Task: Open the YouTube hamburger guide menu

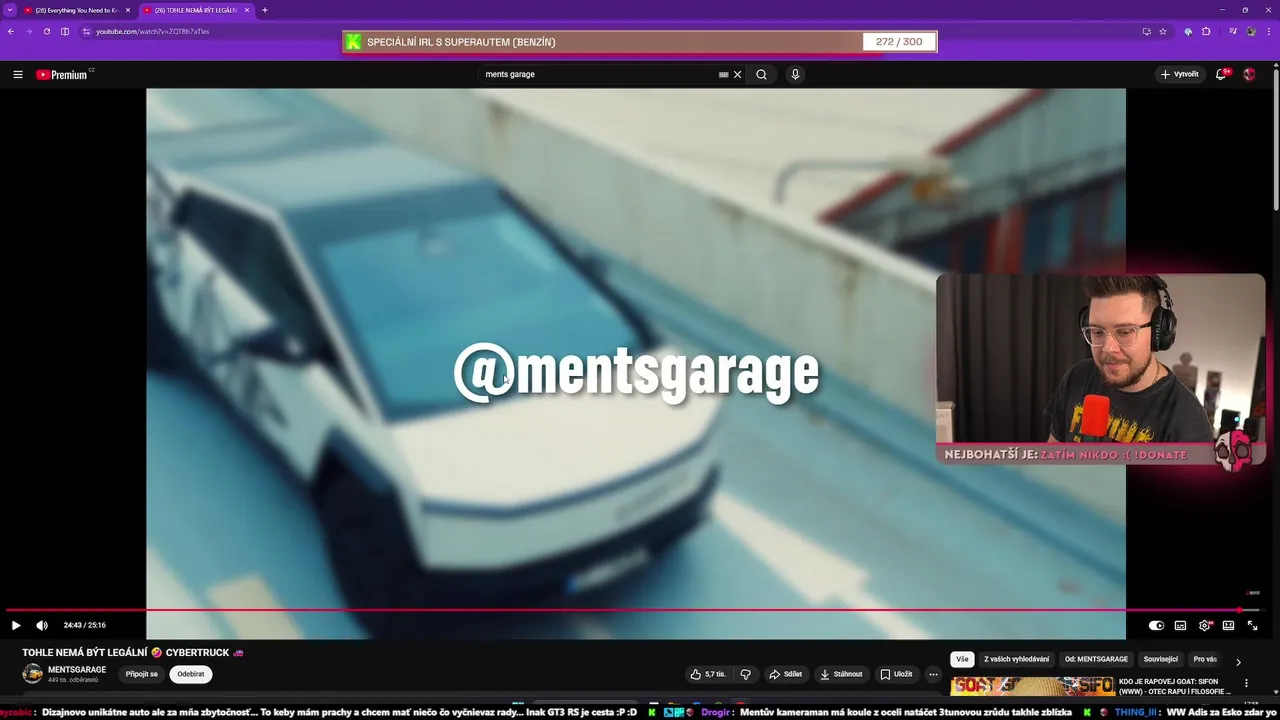Action: click(x=18, y=74)
